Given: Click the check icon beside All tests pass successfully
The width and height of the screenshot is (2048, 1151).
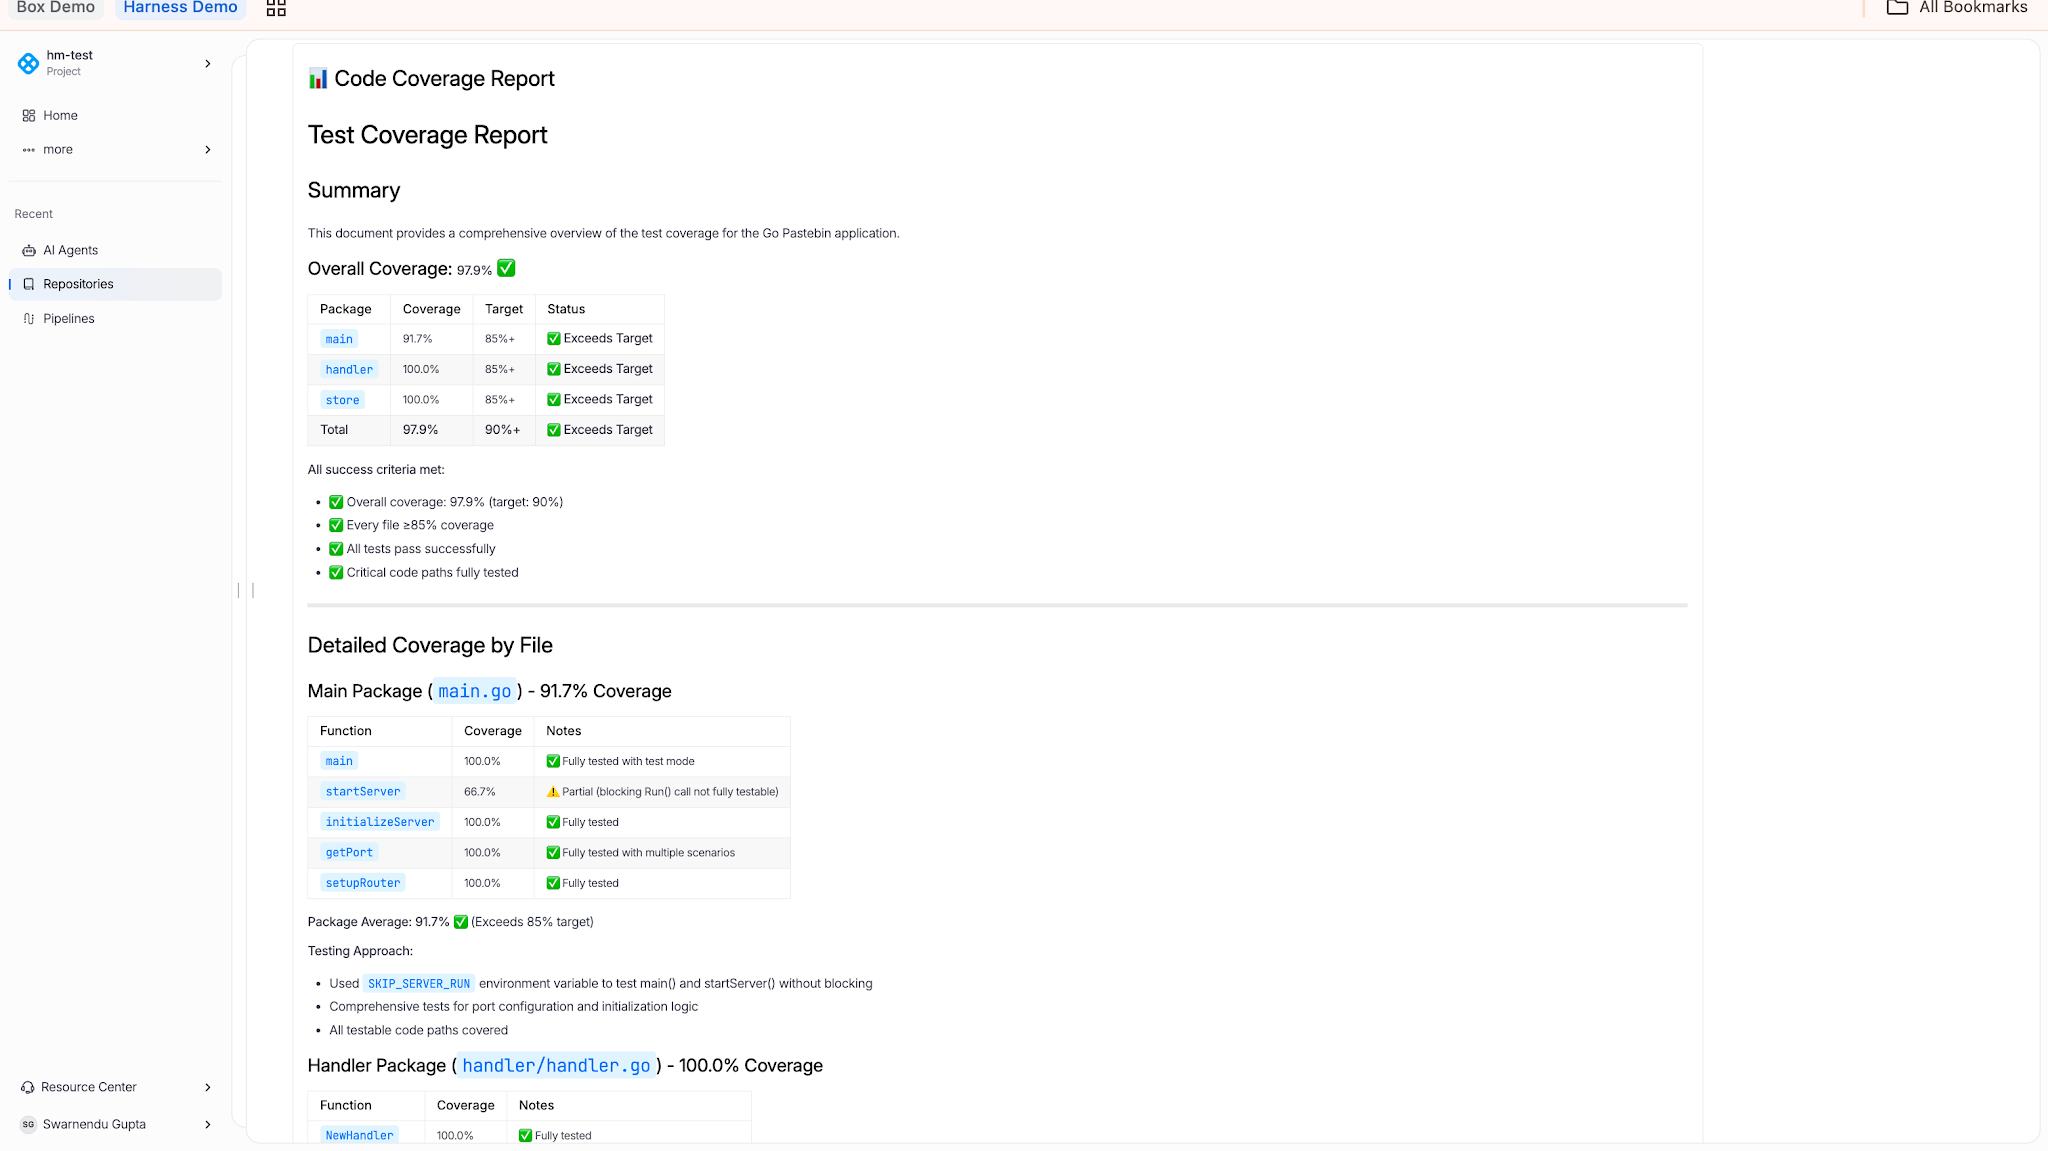Looking at the screenshot, I should (x=336, y=549).
